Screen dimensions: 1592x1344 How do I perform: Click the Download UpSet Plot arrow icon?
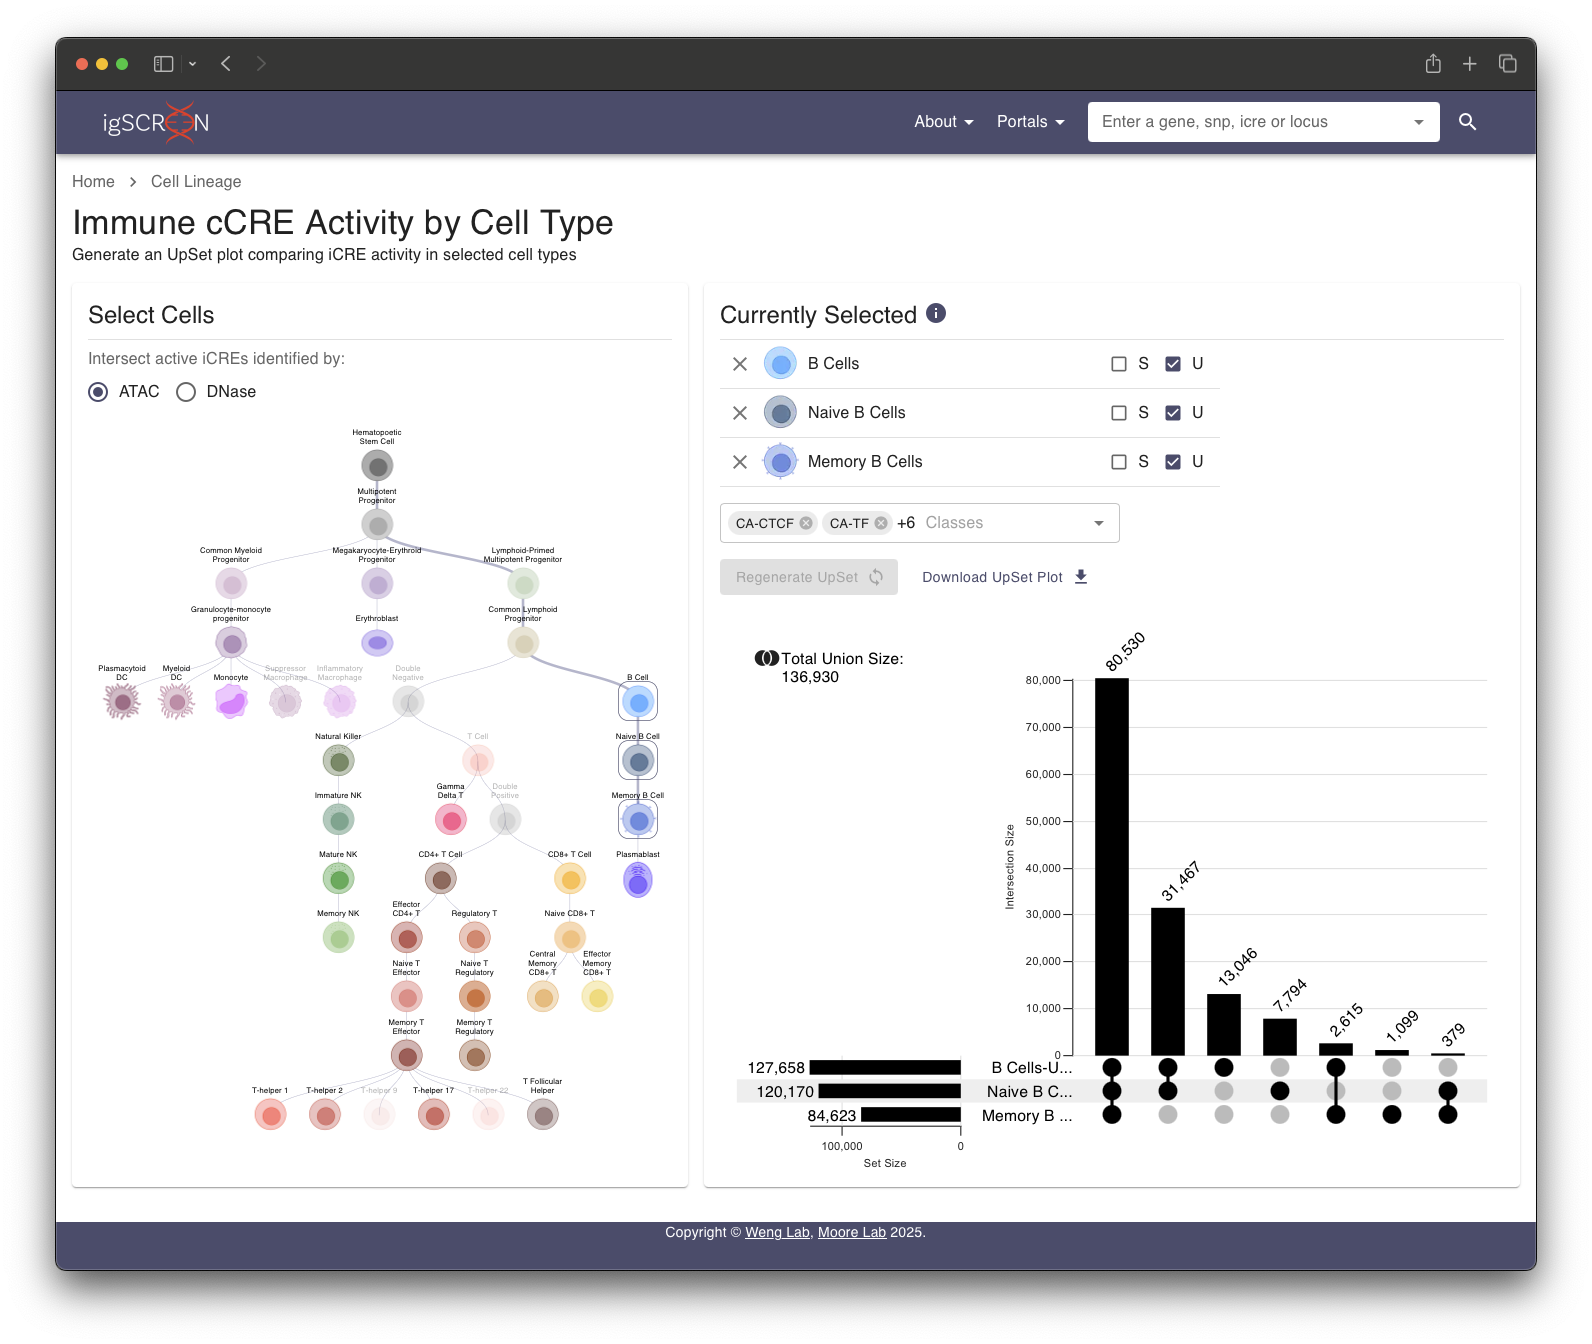[x=1081, y=577]
